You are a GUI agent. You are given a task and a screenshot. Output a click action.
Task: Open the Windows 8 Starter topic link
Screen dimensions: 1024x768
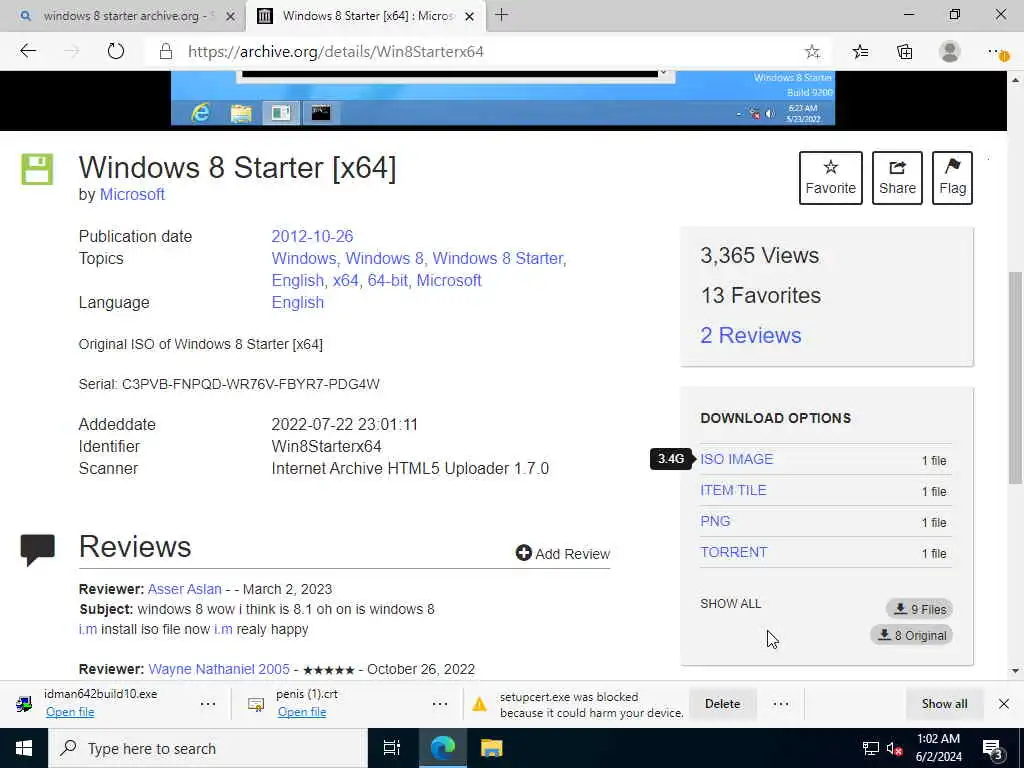click(498, 259)
